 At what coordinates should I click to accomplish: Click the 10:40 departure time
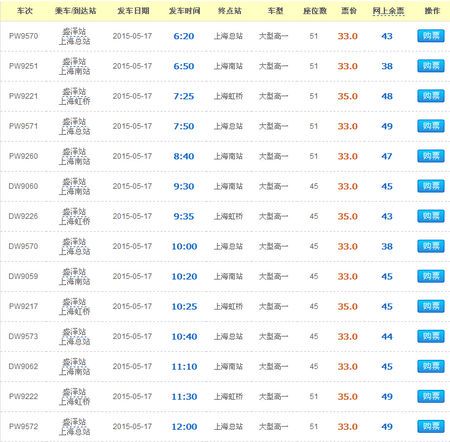184,336
